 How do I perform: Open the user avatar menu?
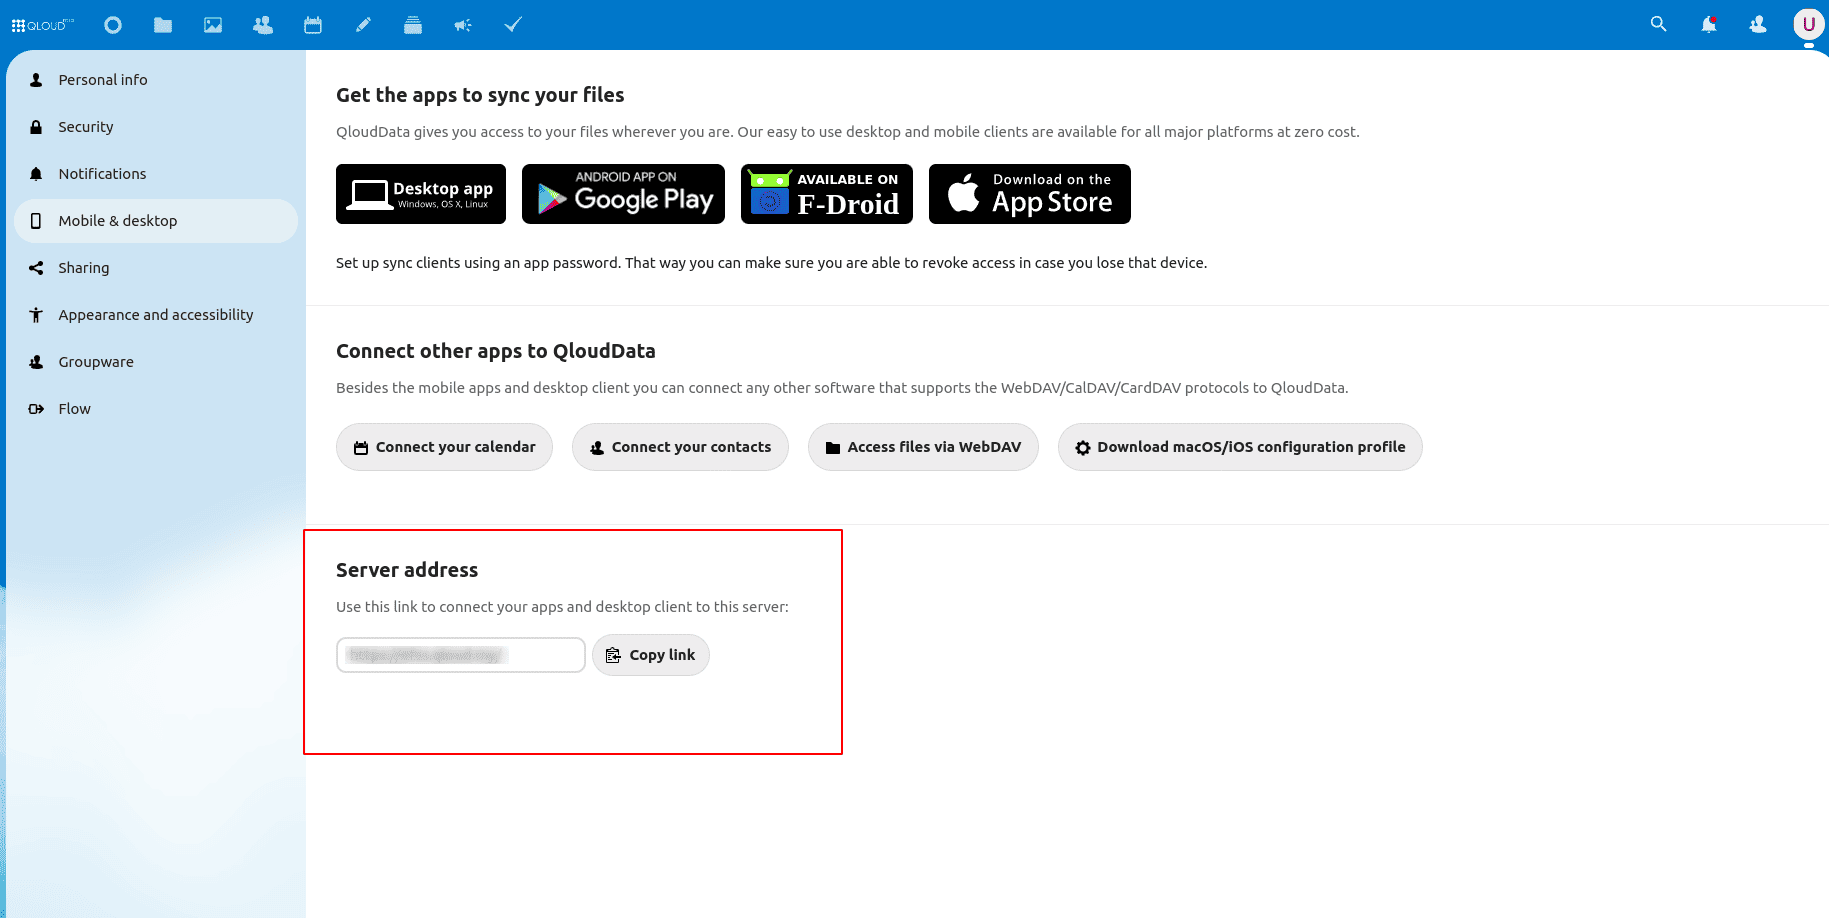[1808, 24]
